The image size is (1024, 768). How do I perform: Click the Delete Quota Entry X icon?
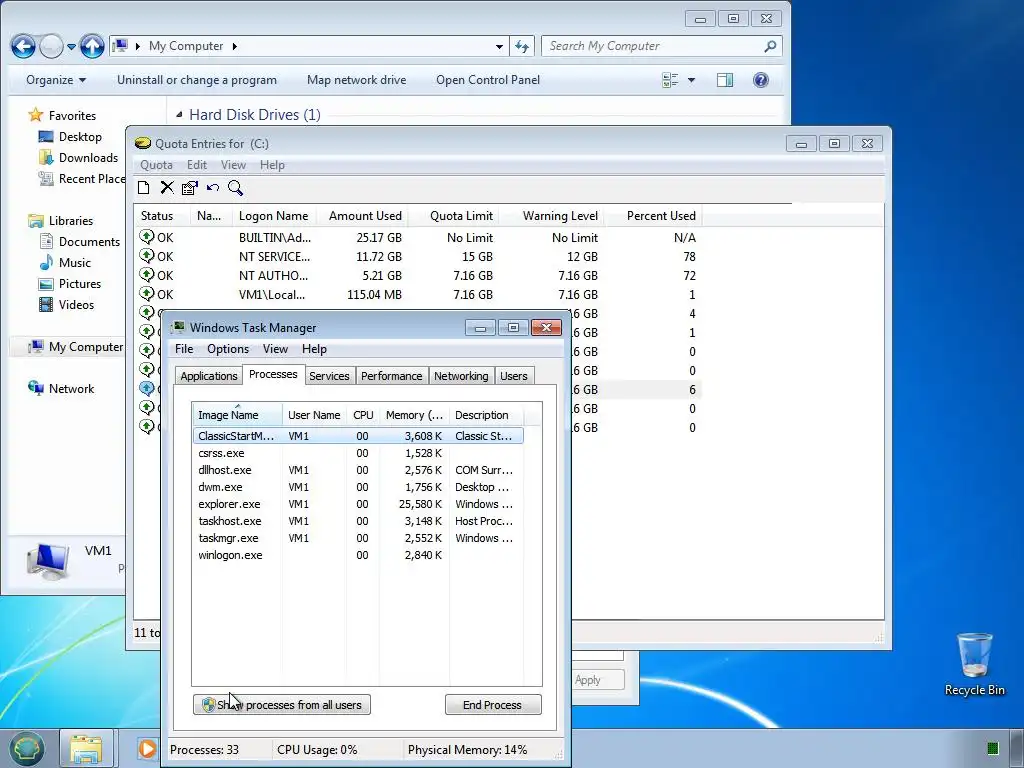[167, 188]
